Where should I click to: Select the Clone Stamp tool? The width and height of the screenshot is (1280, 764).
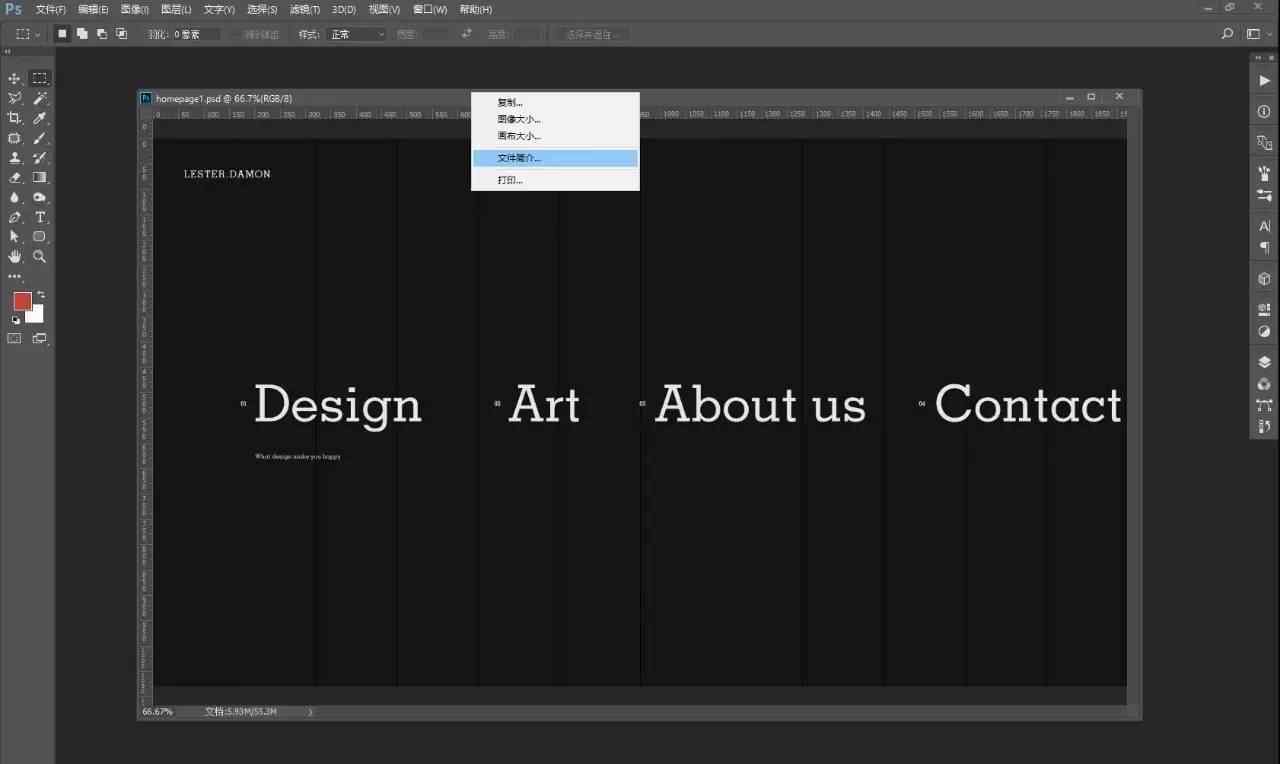tap(14, 158)
